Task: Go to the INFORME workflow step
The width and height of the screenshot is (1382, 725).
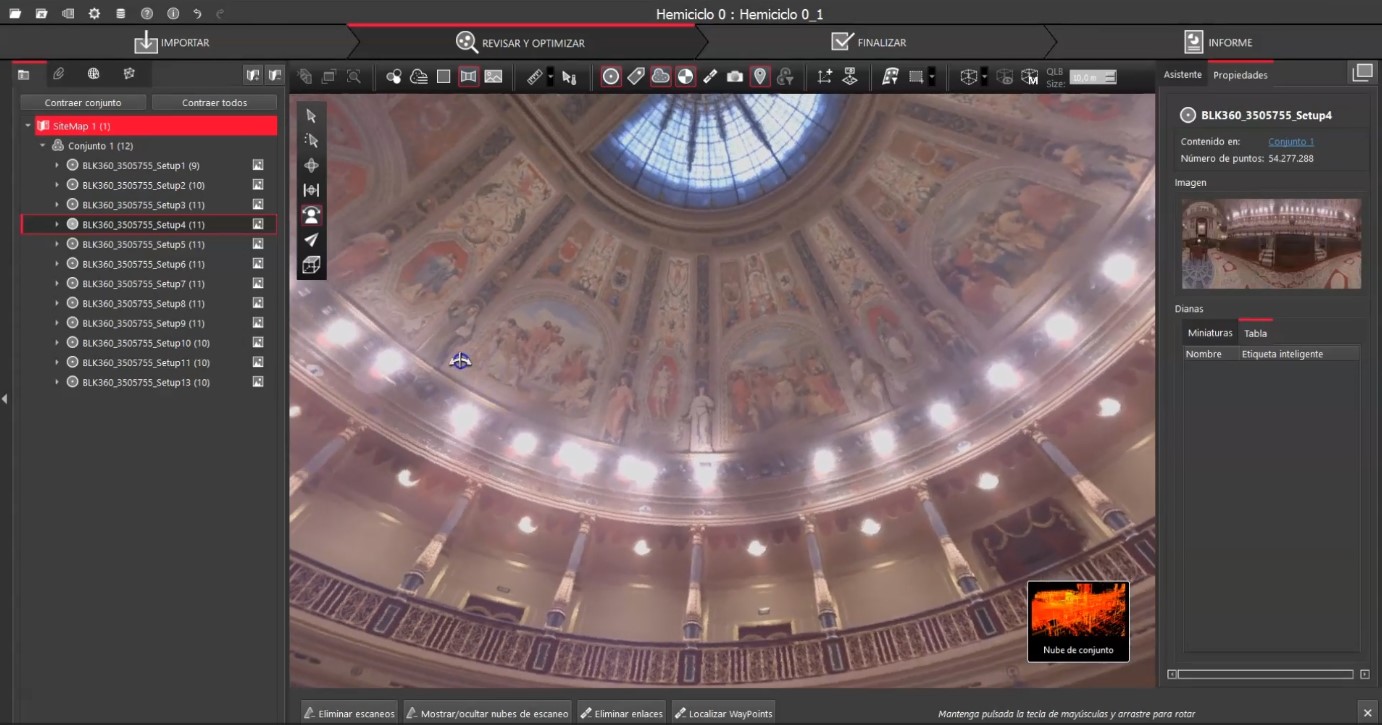Action: click(x=1217, y=42)
